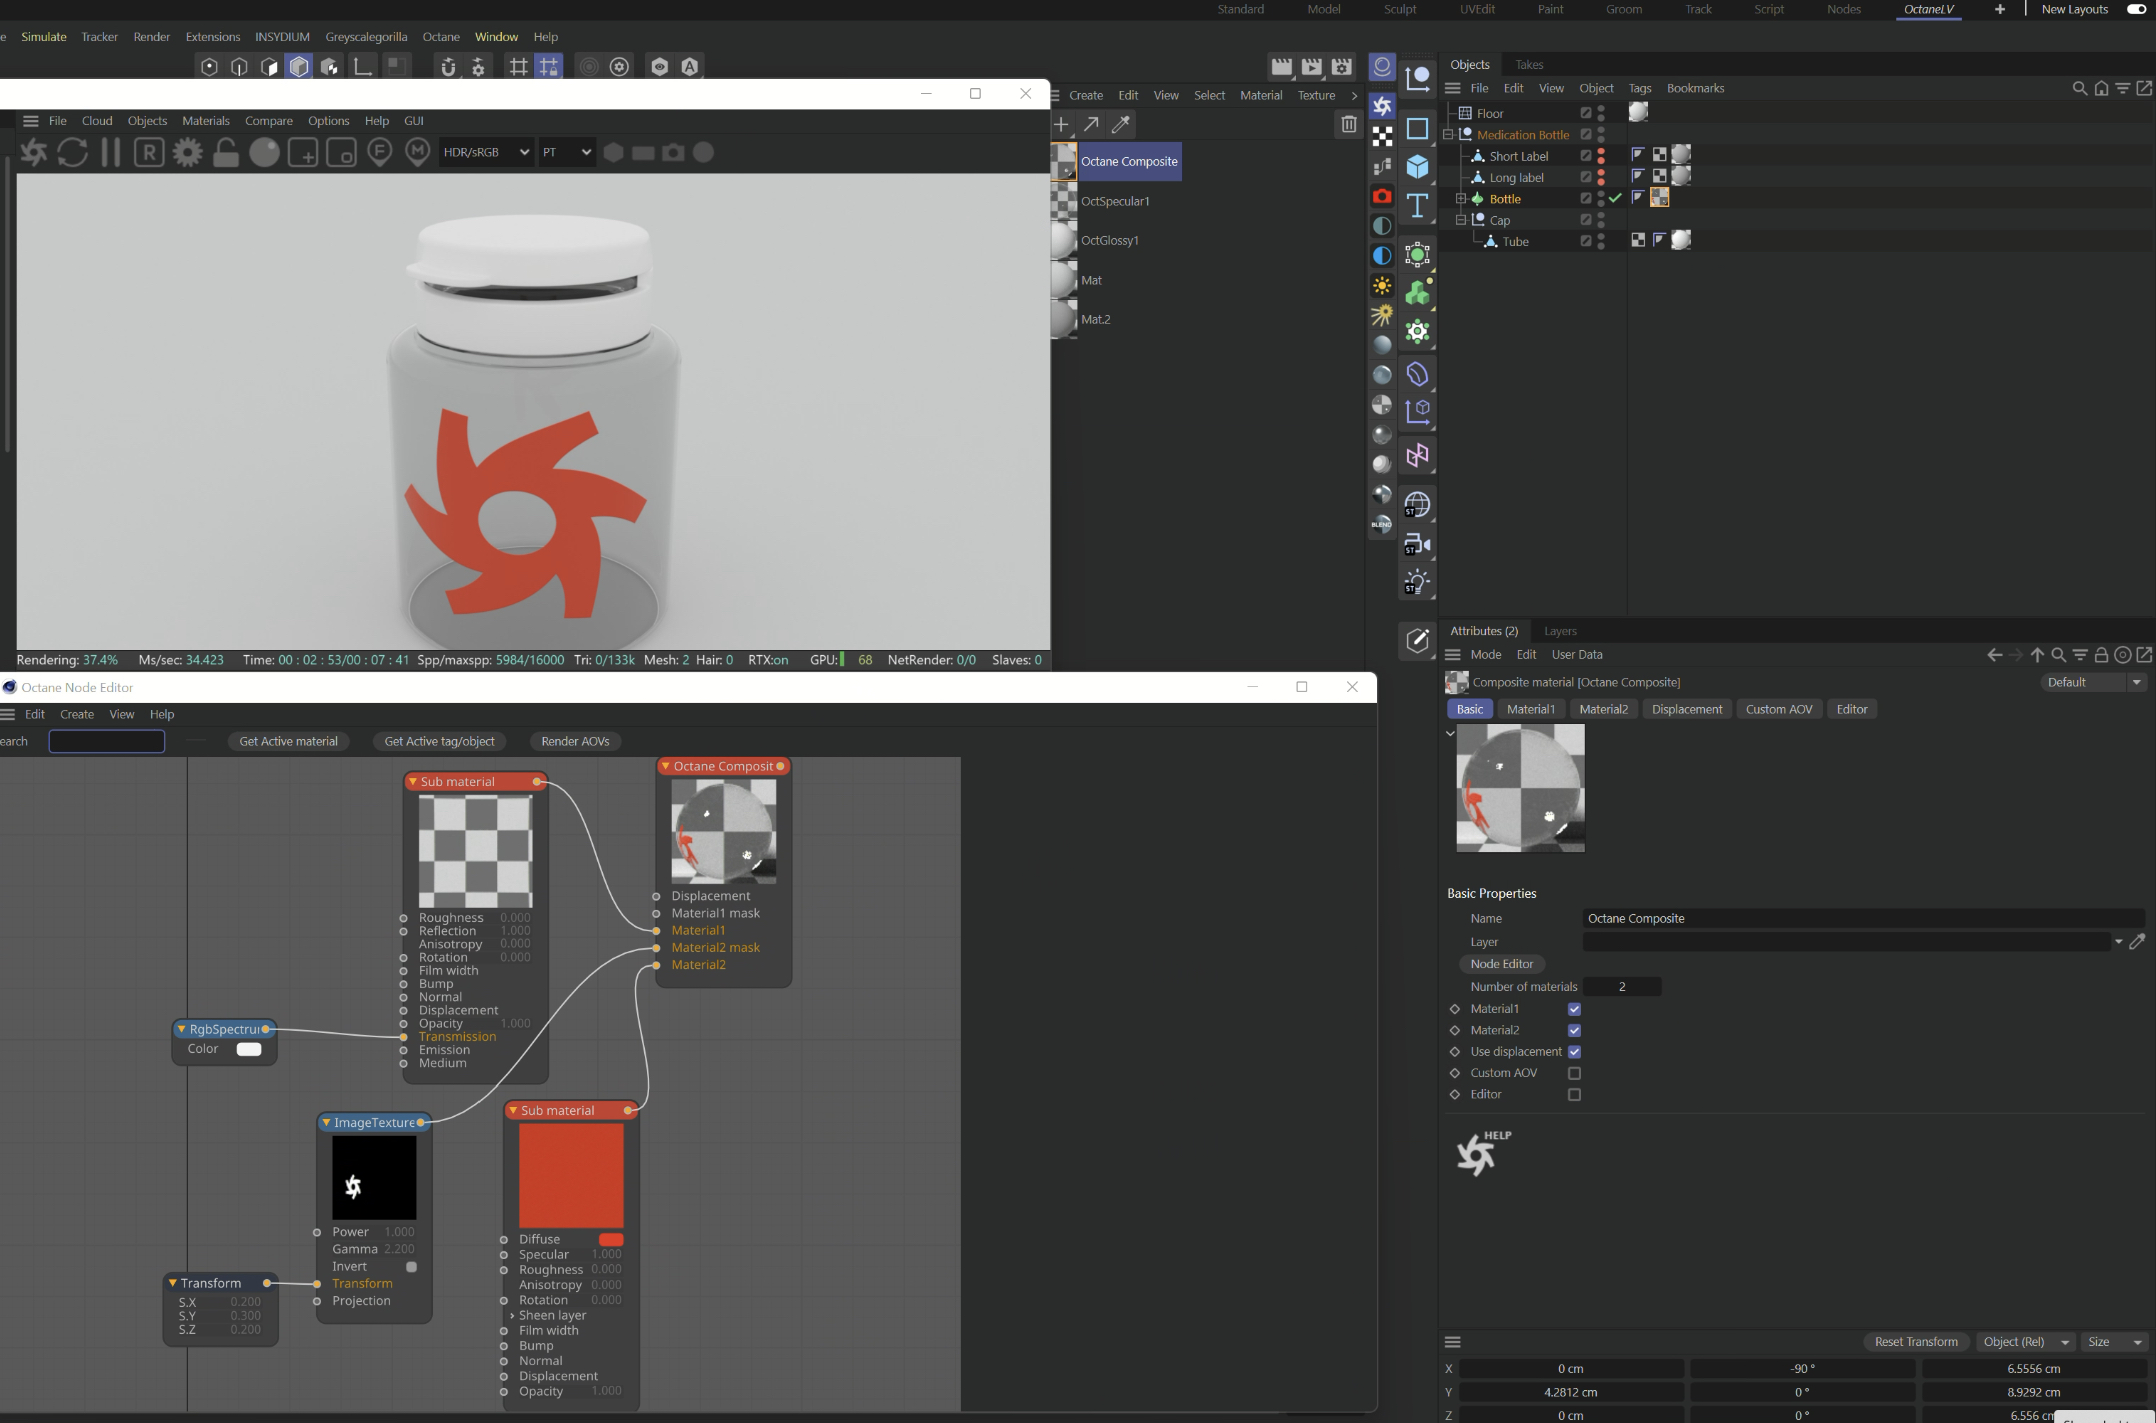This screenshot has width=2156, height=1423.
Task: Toggle the viewport resolution lock icon
Action: [x=226, y=153]
